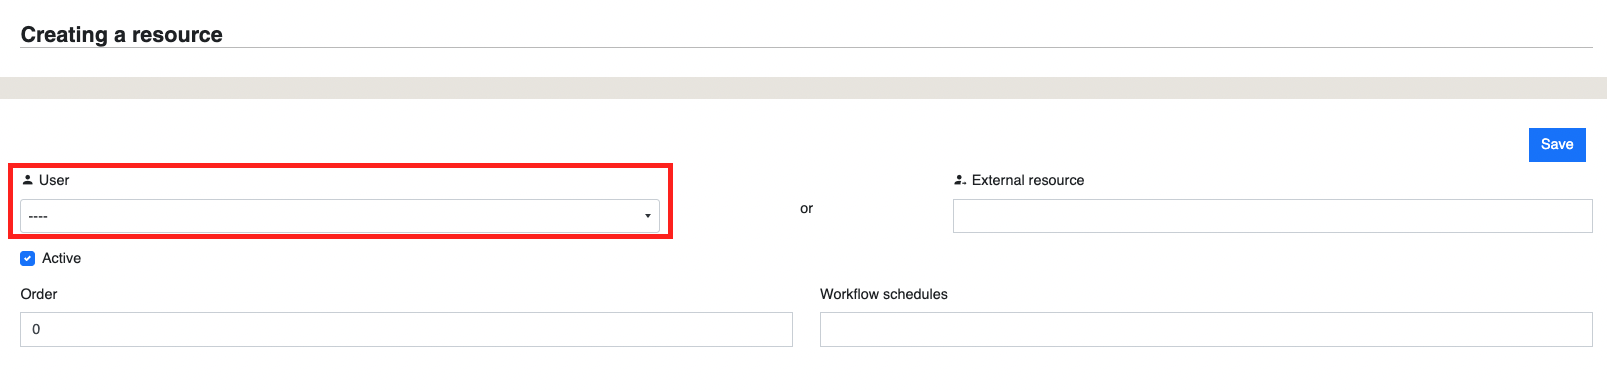Focus the Order number field
The height and width of the screenshot is (391, 1607).
click(406, 329)
